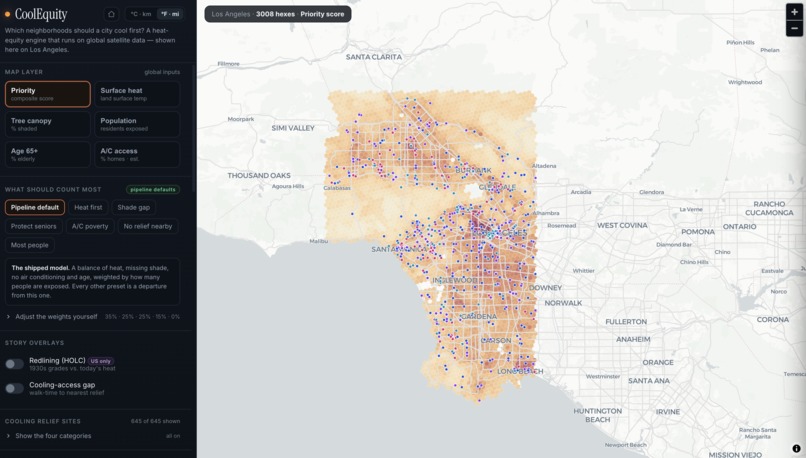The width and height of the screenshot is (806, 458).
Task: Click the ANAHEIM map label
Action: click(x=633, y=340)
